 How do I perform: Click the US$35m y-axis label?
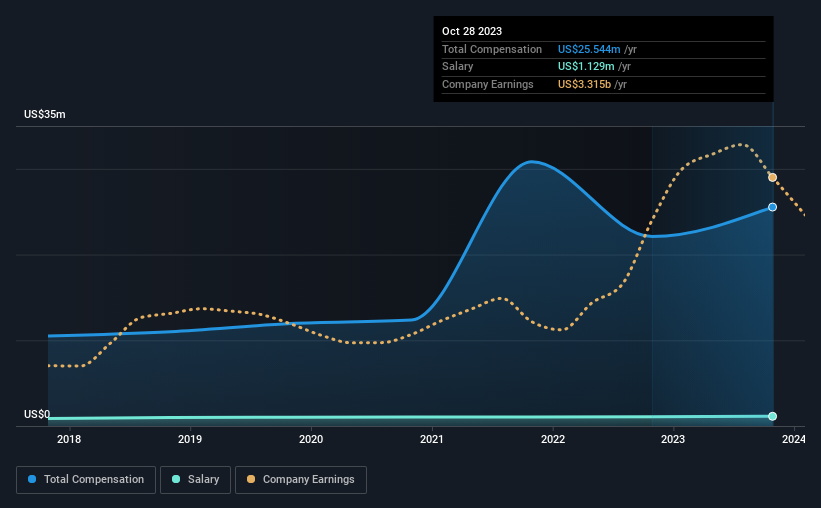click(45, 114)
